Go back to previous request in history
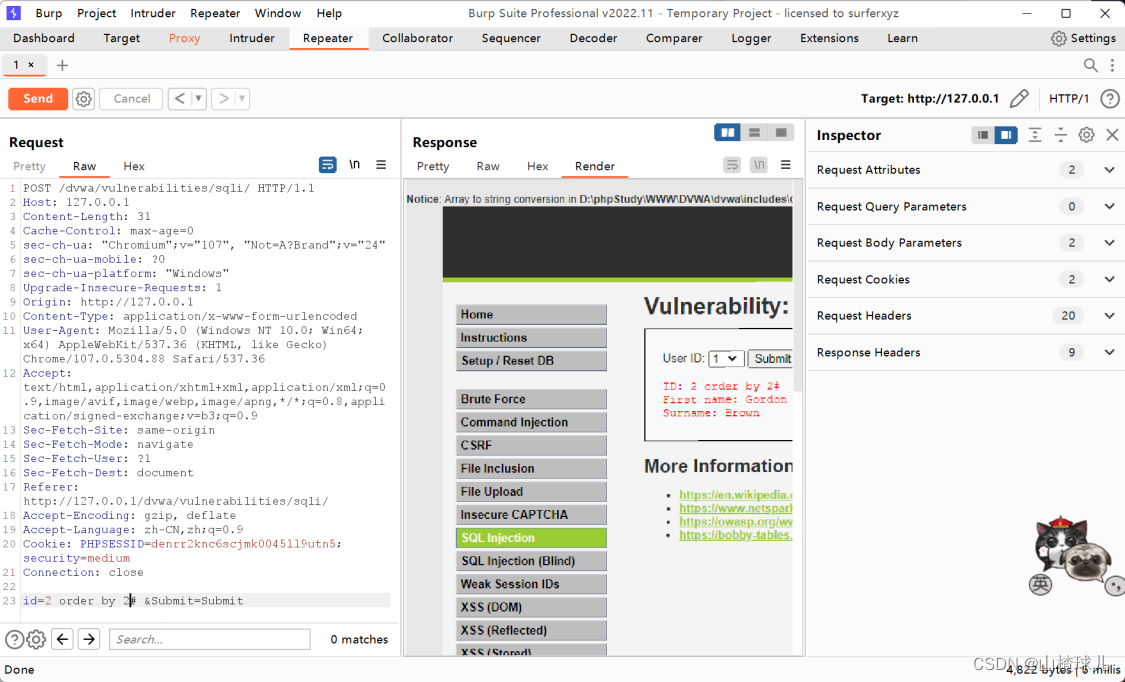 pos(179,99)
